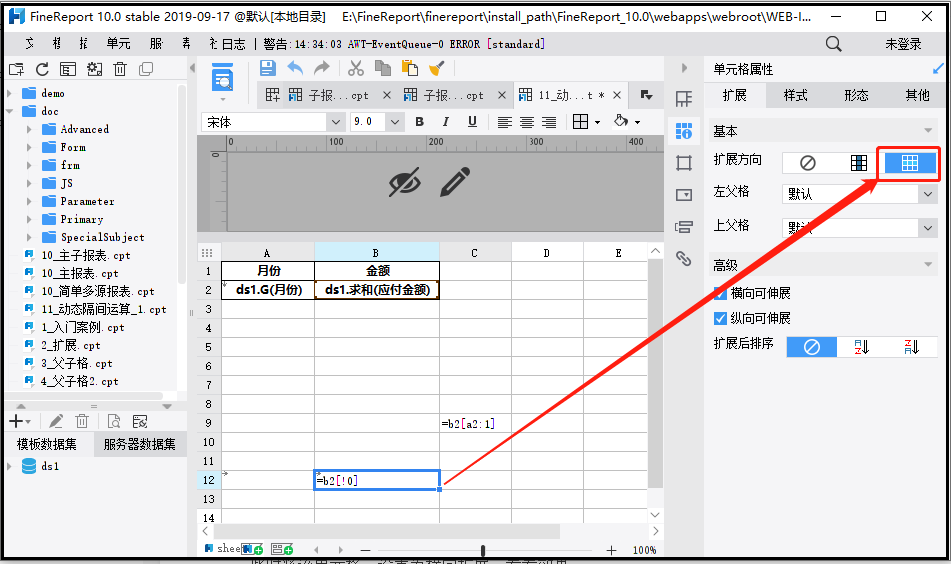The height and width of the screenshot is (564, 951).
Task: Redo the last action
Action: coord(321,68)
